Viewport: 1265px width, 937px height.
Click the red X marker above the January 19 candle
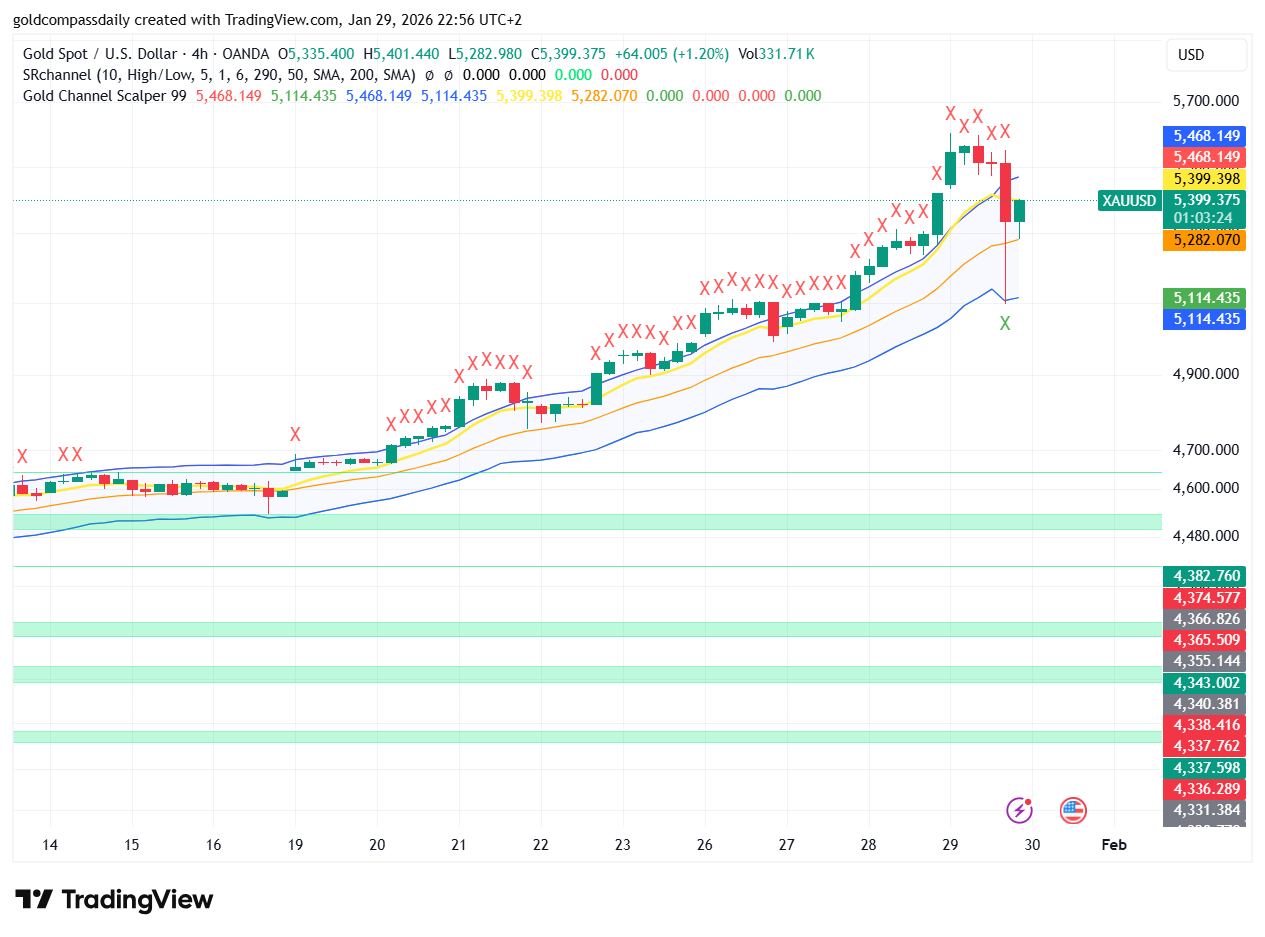coord(294,435)
